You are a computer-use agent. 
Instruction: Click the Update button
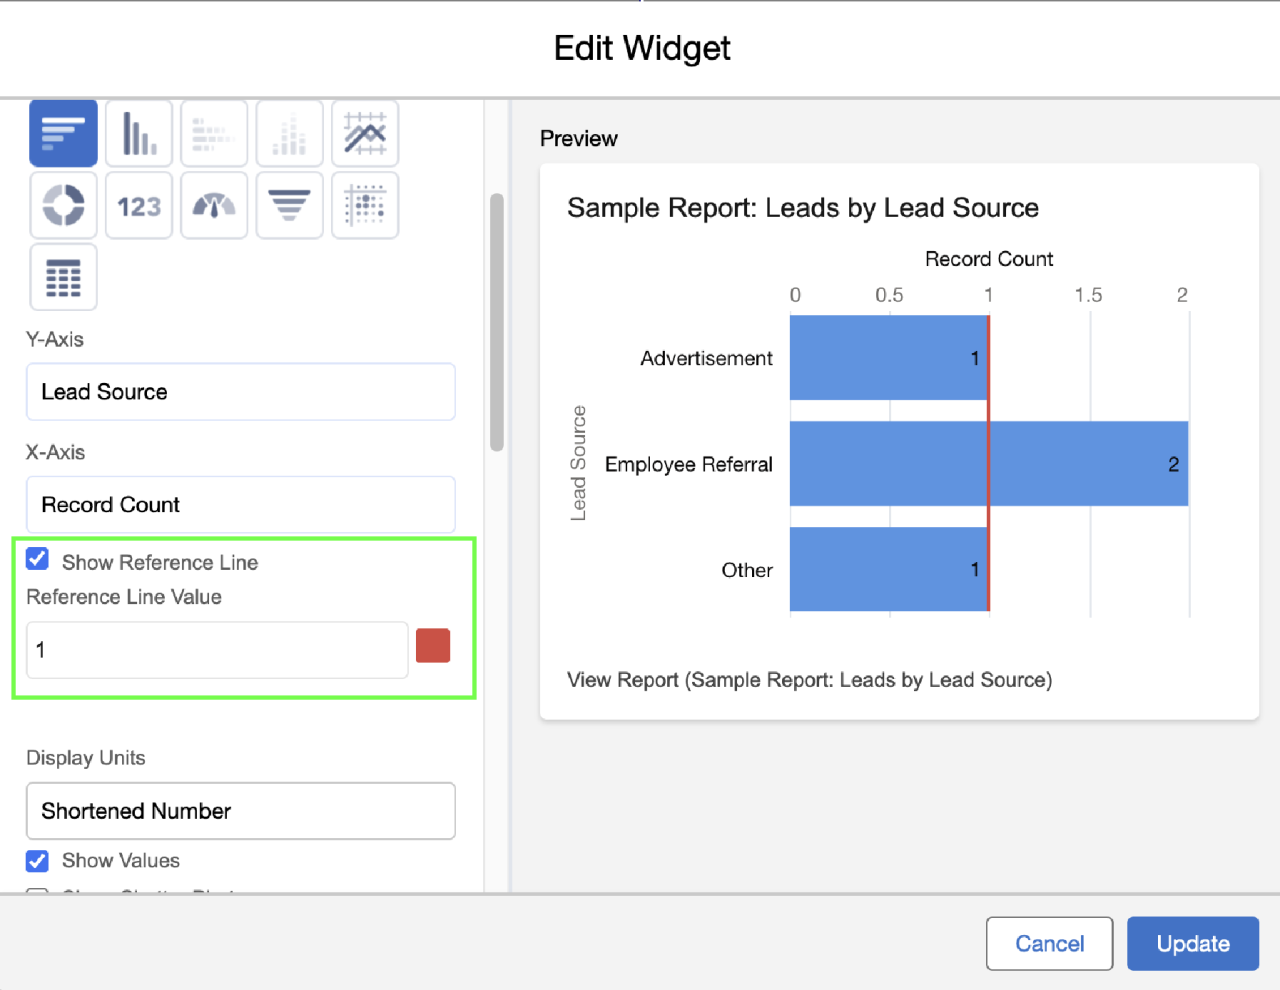(x=1192, y=944)
